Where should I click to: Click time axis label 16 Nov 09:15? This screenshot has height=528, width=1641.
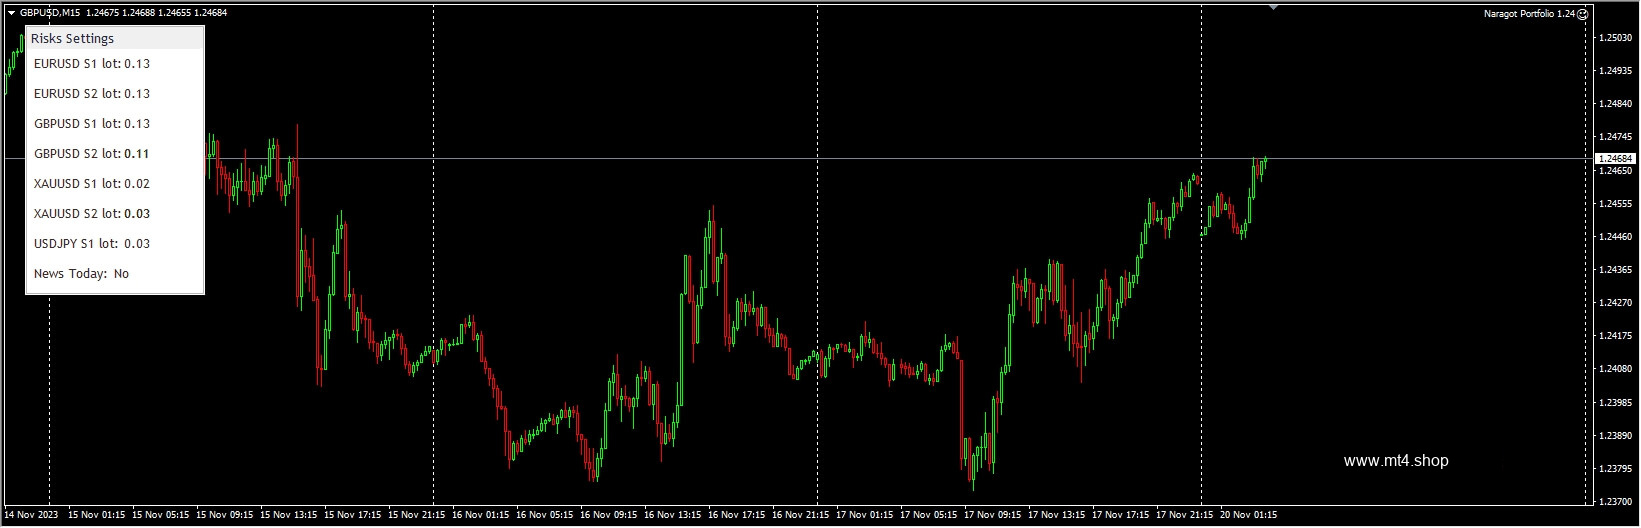tap(609, 516)
